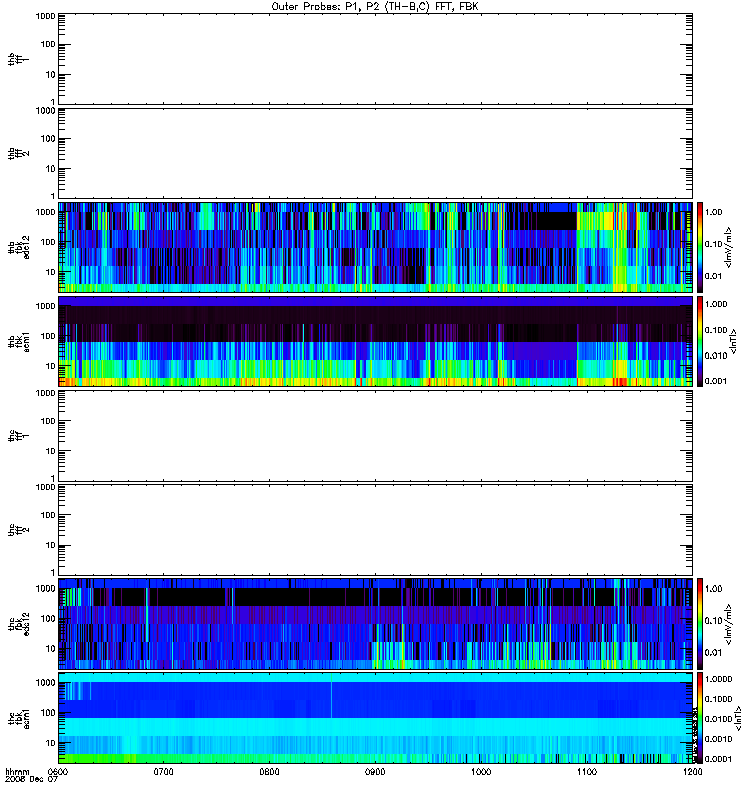Select the empty thb fff 1 plot panel

coord(376,59)
